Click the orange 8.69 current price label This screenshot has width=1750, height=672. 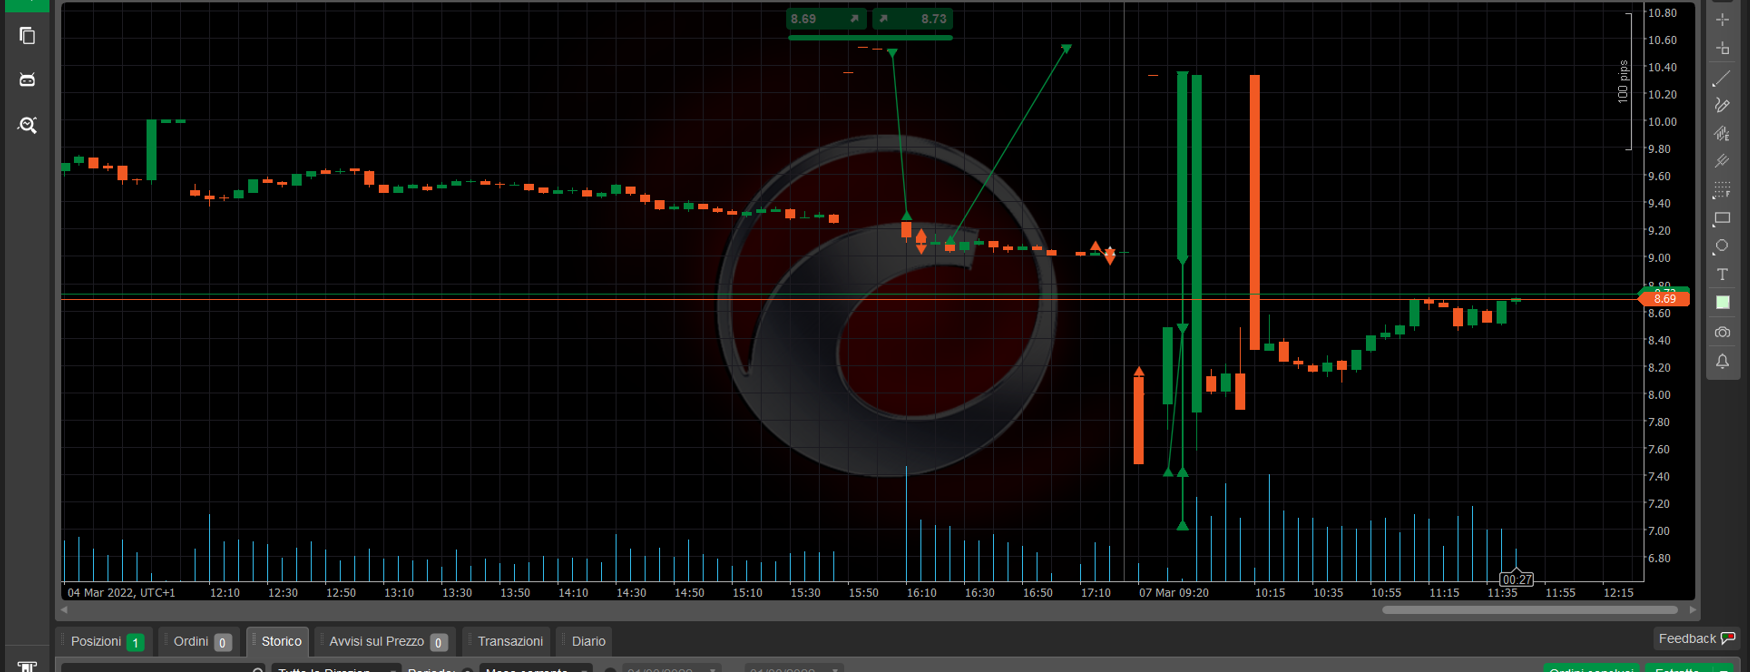tap(1664, 299)
